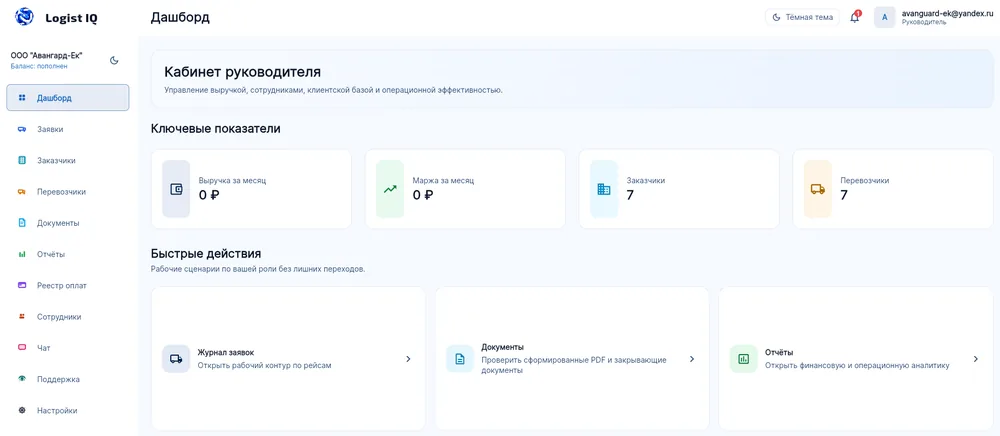The image size is (1000, 436).
Task: Open the Отчёты quick action card
Action: pos(856,359)
